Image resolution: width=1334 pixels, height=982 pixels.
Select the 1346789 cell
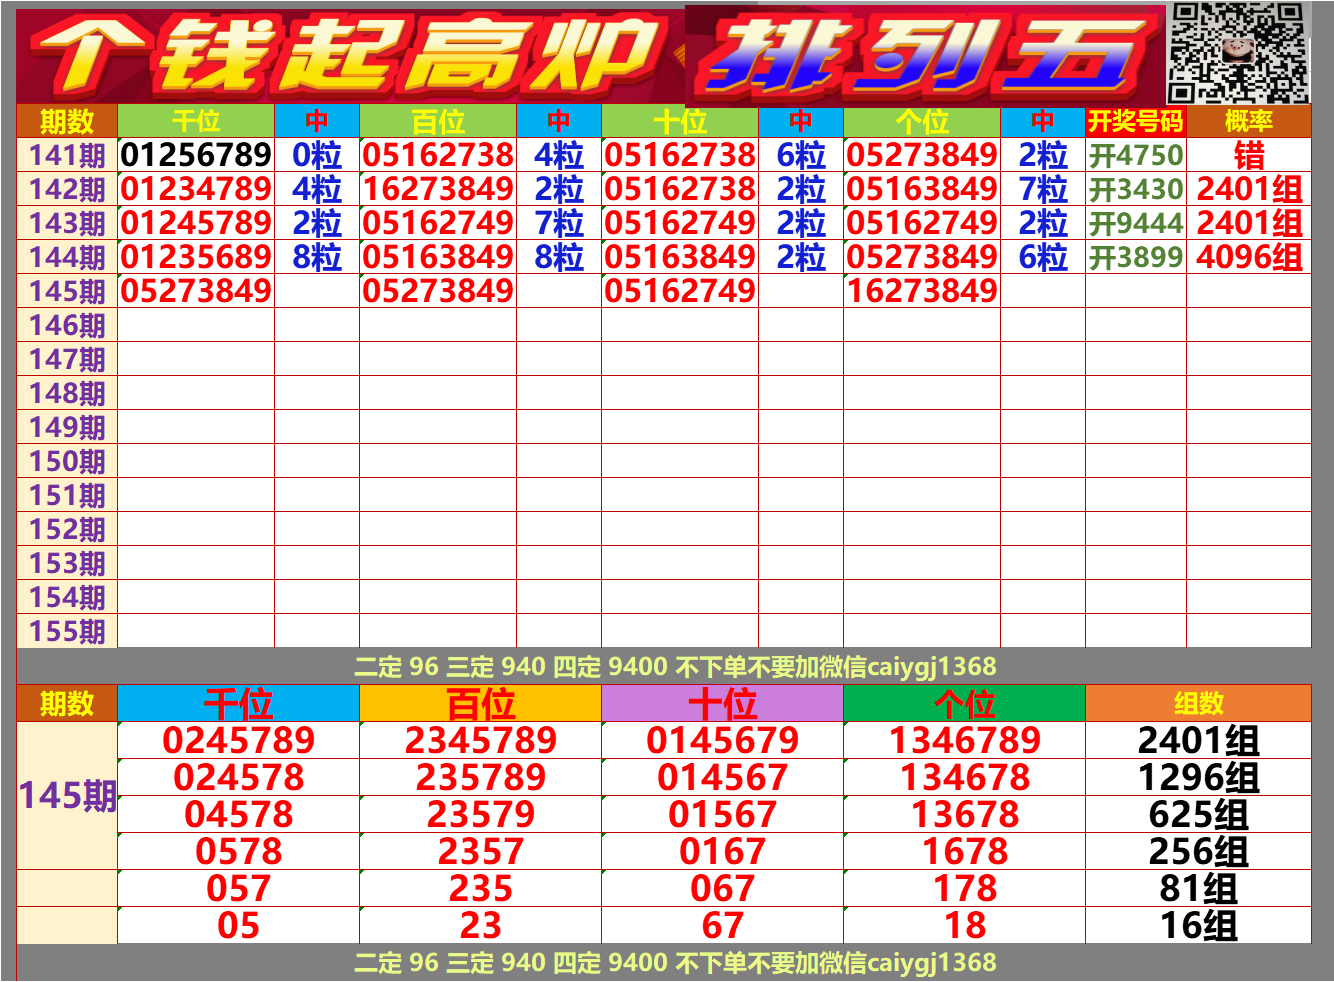pyautogui.click(x=965, y=740)
